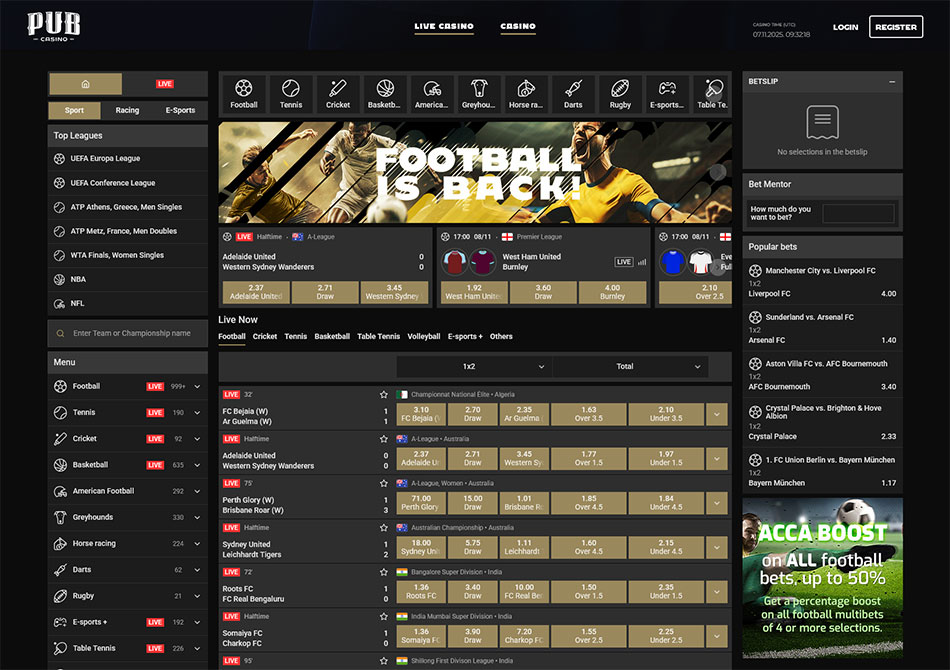
Task: Switch to the Racing tab
Action: (x=127, y=111)
